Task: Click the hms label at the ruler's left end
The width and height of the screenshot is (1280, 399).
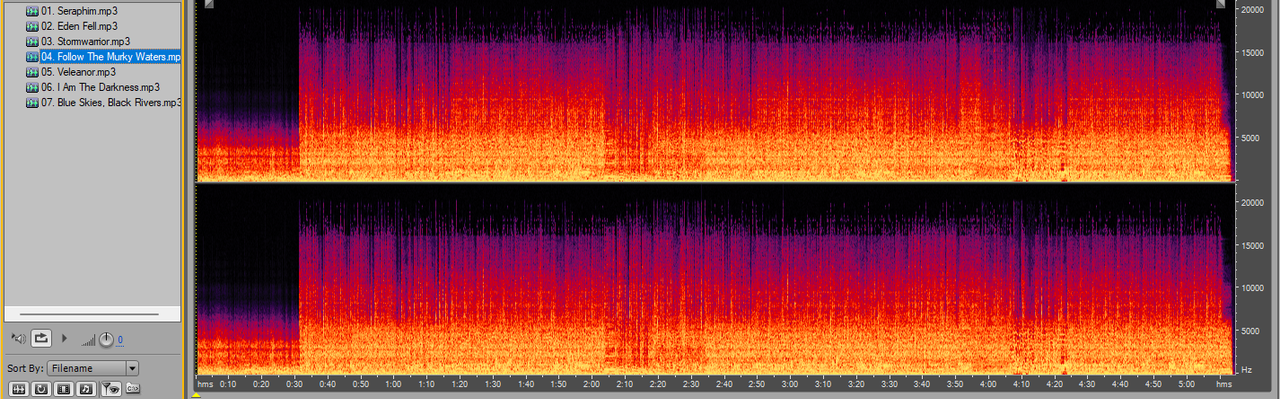Action: pos(205,384)
